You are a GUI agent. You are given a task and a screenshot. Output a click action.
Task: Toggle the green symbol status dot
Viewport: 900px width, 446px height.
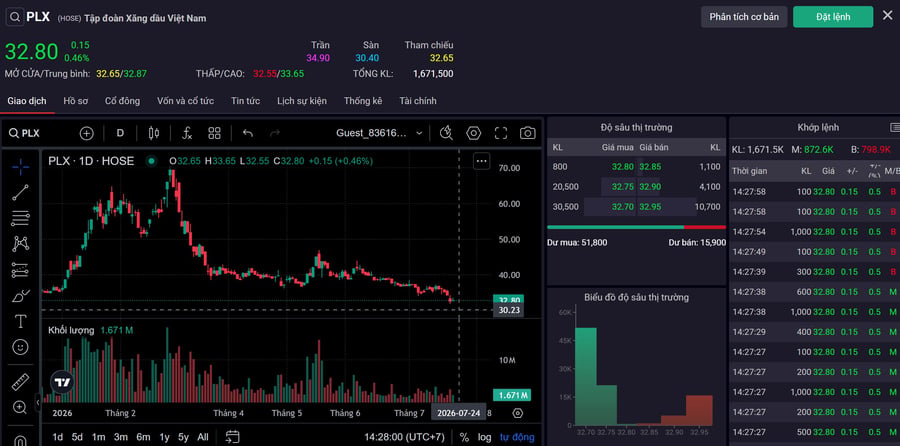151,161
